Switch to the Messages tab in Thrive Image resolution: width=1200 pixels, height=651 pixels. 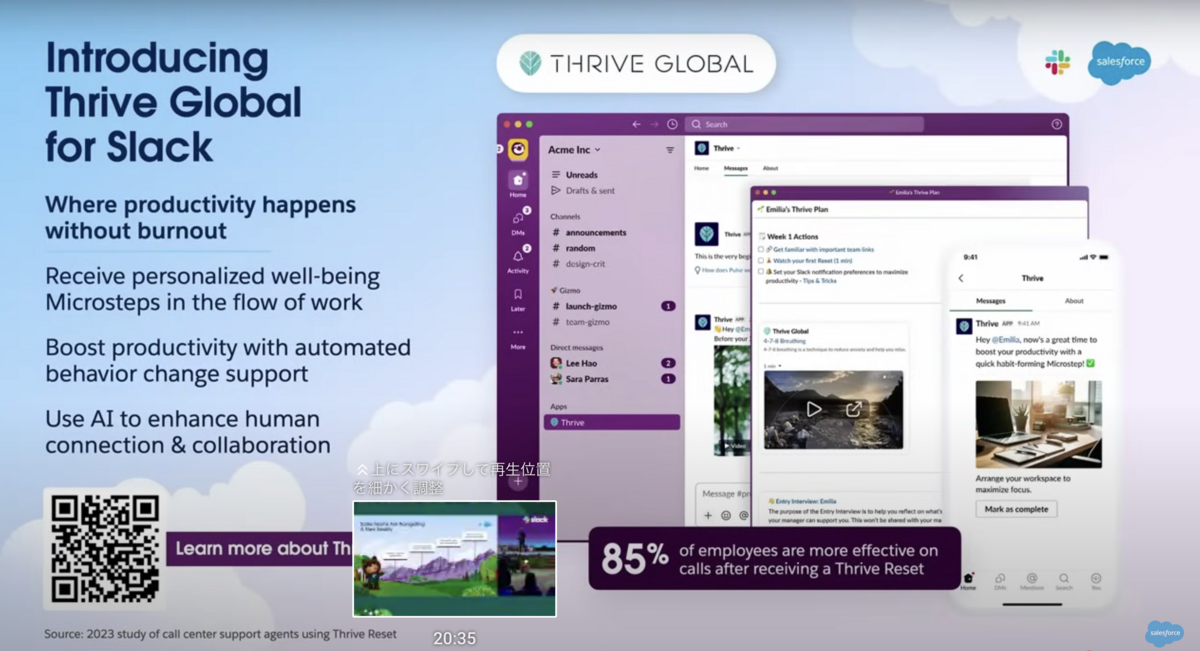[x=735, y=168]
